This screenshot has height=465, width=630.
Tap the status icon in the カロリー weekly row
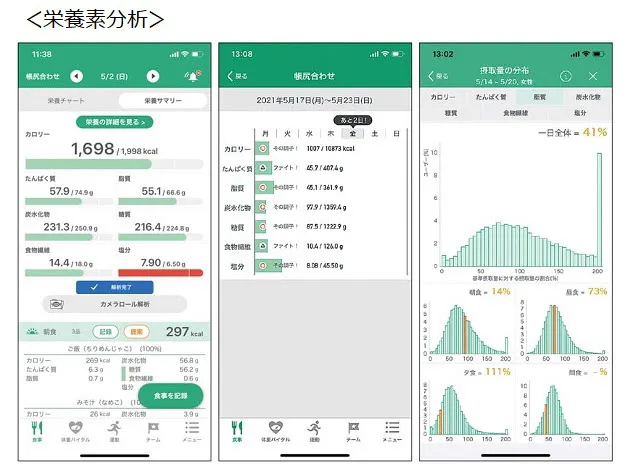[262, 148]
